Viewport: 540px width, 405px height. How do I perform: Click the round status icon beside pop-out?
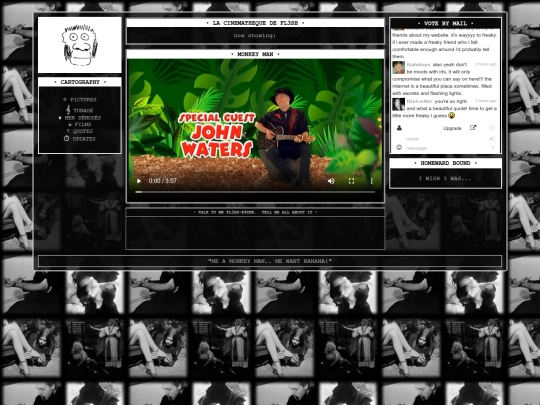[x=491, y=128]
